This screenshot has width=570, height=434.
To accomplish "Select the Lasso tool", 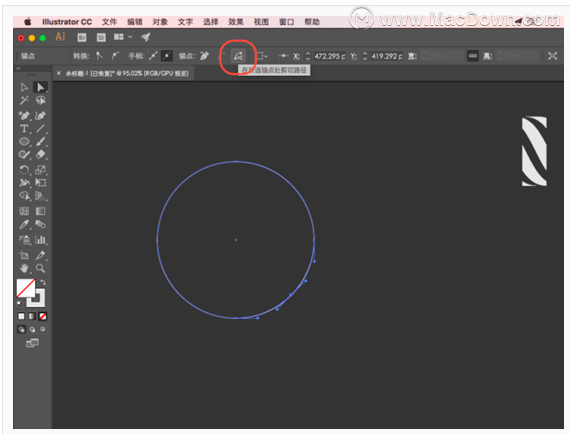I will tap(40, 100).
